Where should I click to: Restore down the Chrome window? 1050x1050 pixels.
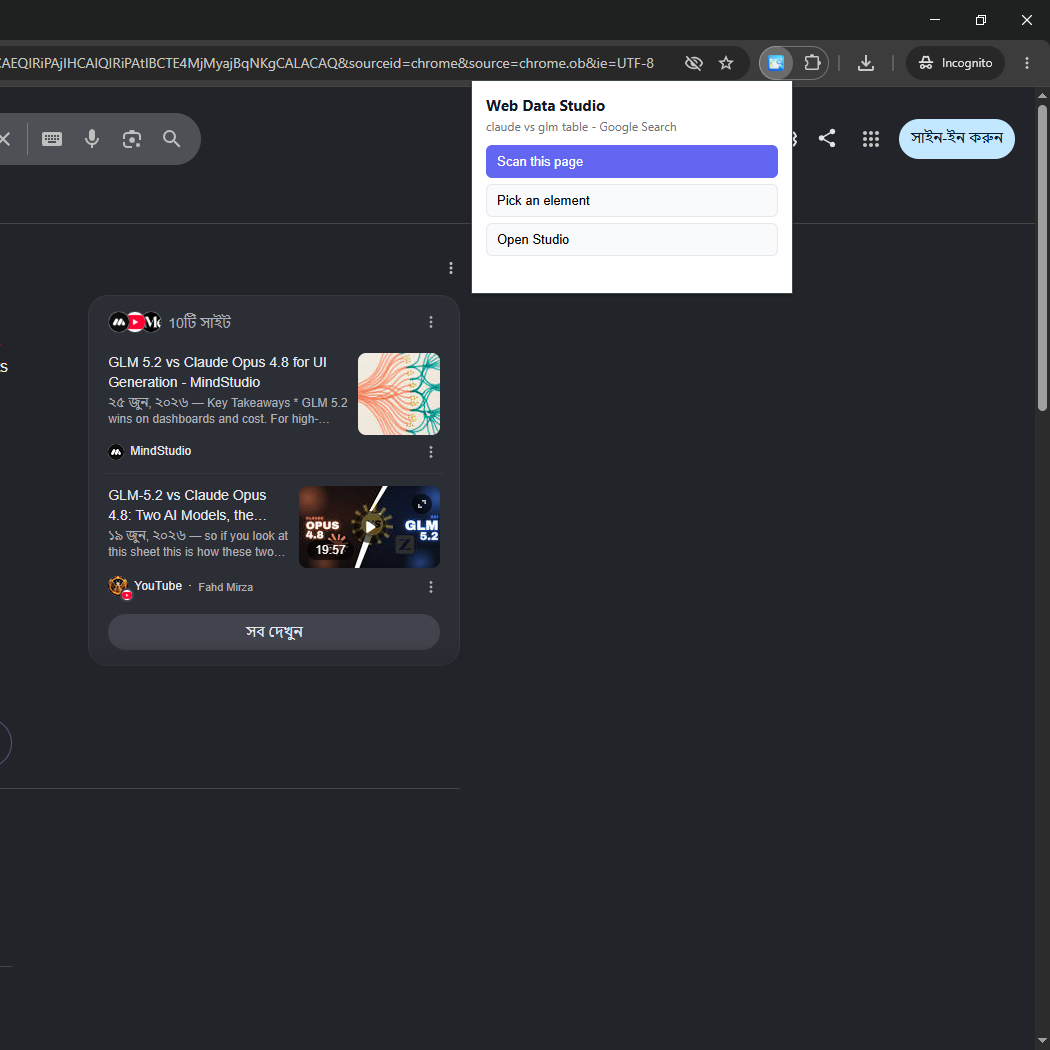tap(980, 20)
